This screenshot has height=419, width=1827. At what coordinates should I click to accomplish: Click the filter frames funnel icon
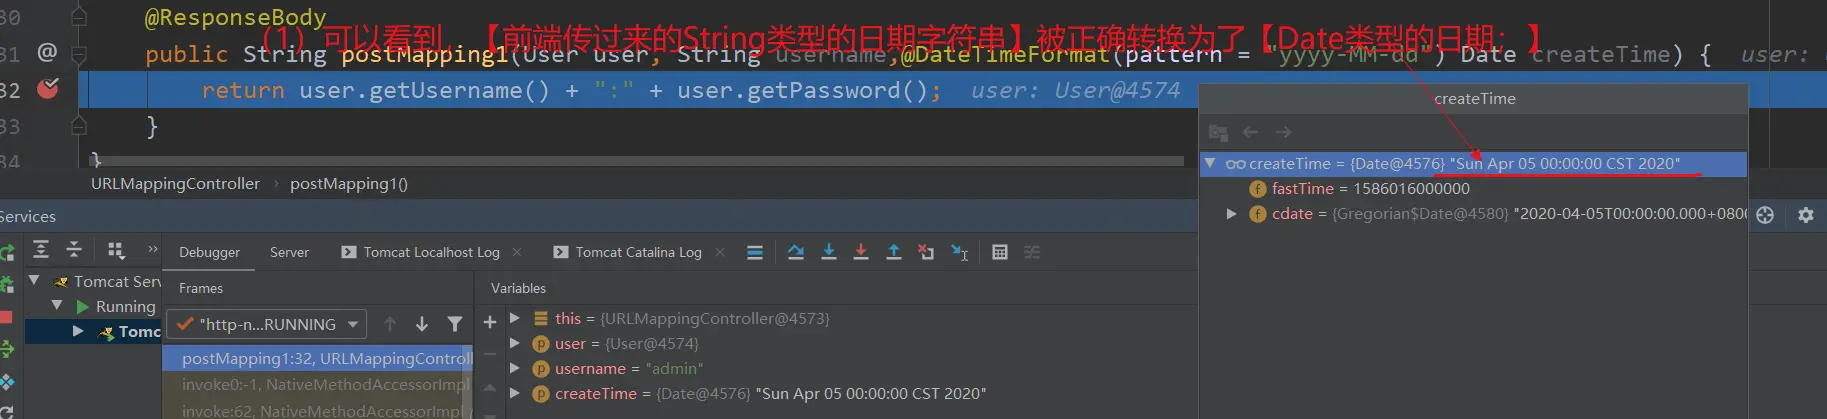455,324
